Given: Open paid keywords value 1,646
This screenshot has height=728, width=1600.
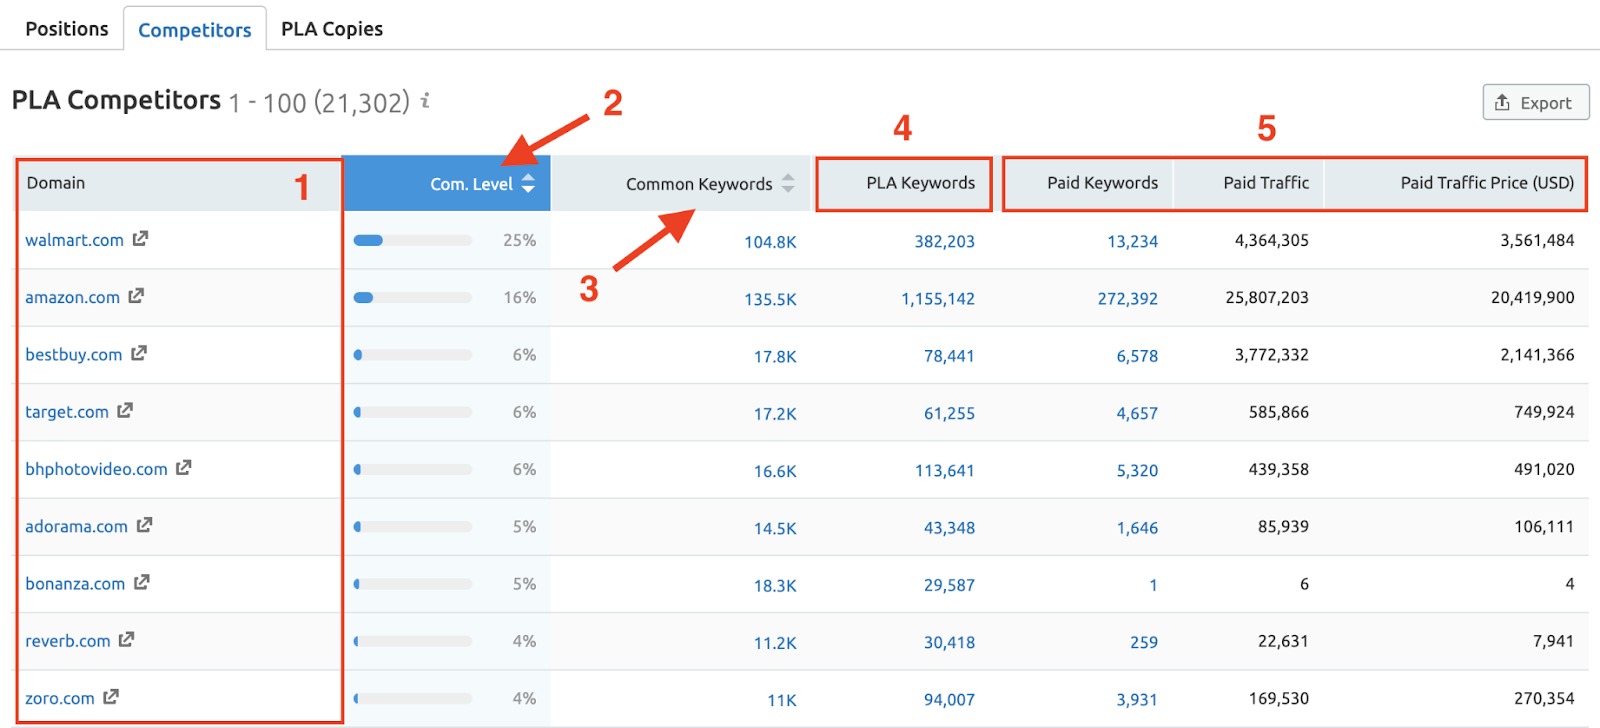Looking at the screenshot, I should click(x=1137, y=527).
